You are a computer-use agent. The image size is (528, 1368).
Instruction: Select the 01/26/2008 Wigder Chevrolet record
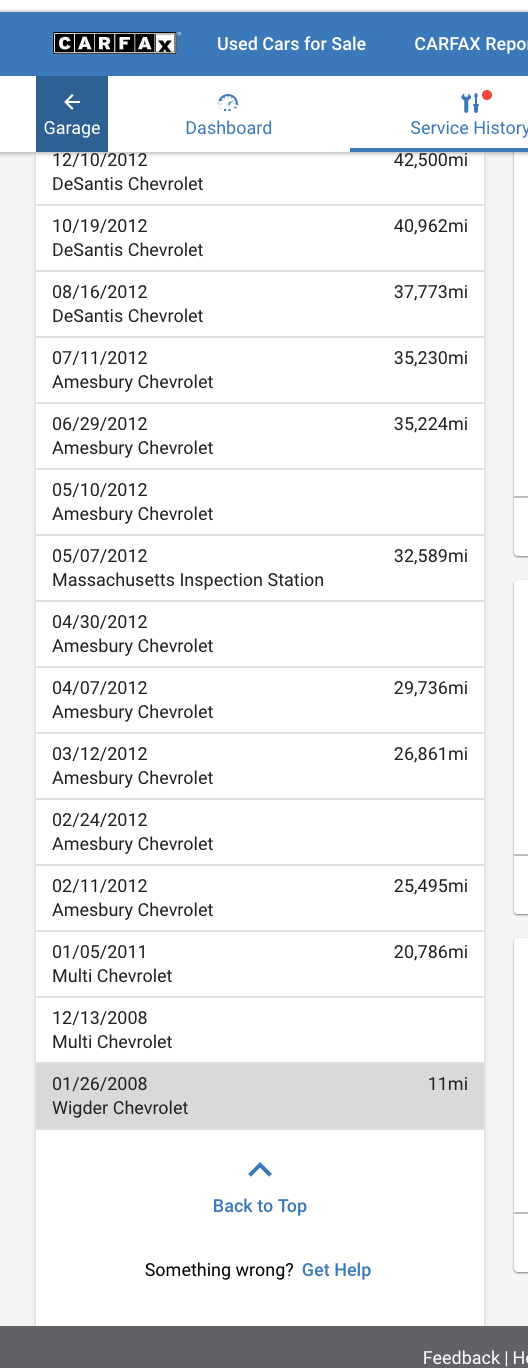pyautogui.click(x=260, y=1096)
